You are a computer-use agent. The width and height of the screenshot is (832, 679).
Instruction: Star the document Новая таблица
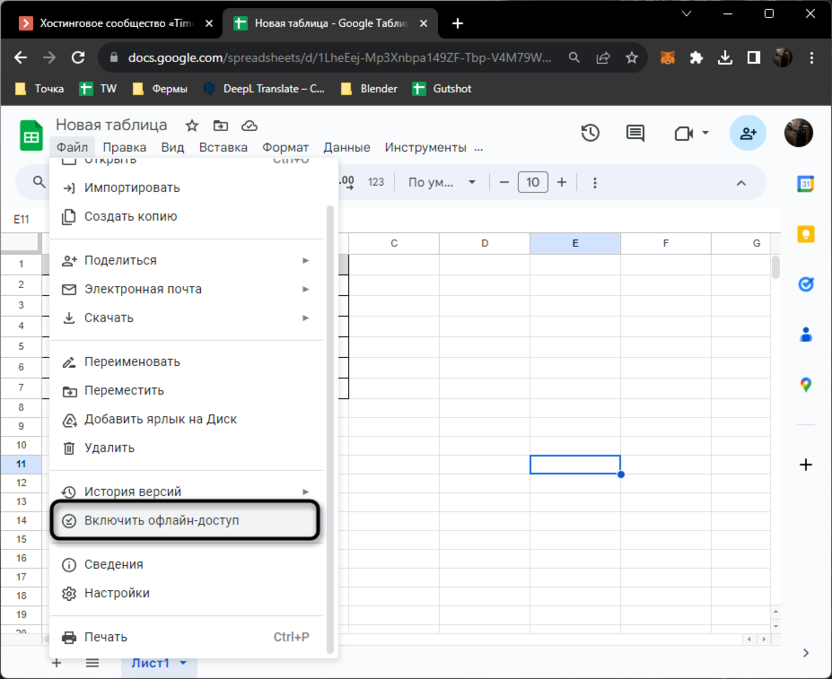pos(192,126)
